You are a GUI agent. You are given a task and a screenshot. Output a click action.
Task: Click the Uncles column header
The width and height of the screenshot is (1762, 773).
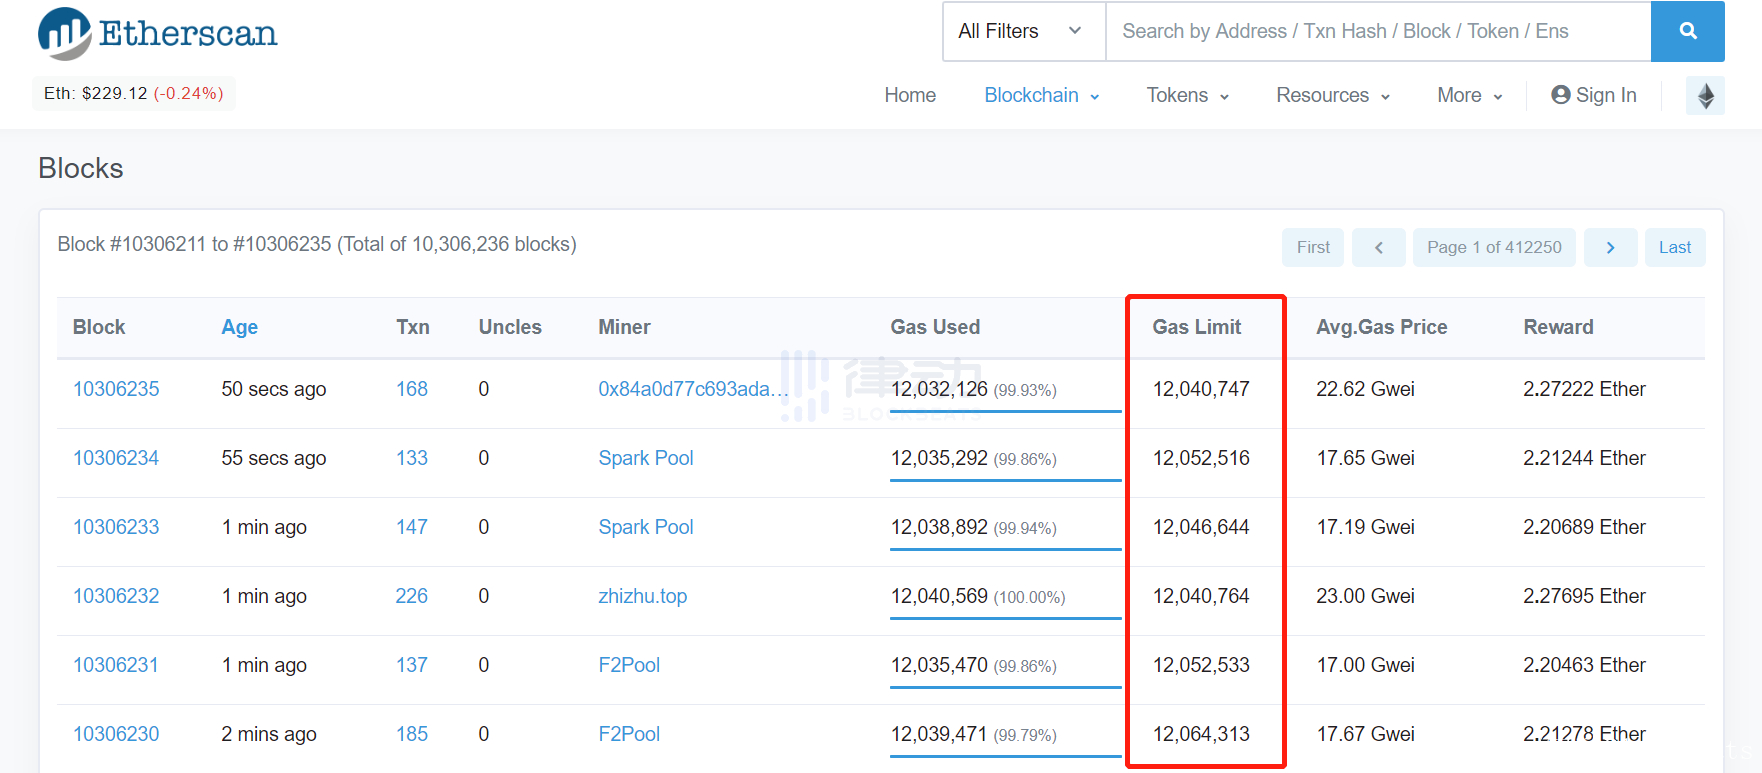[510, 327]
